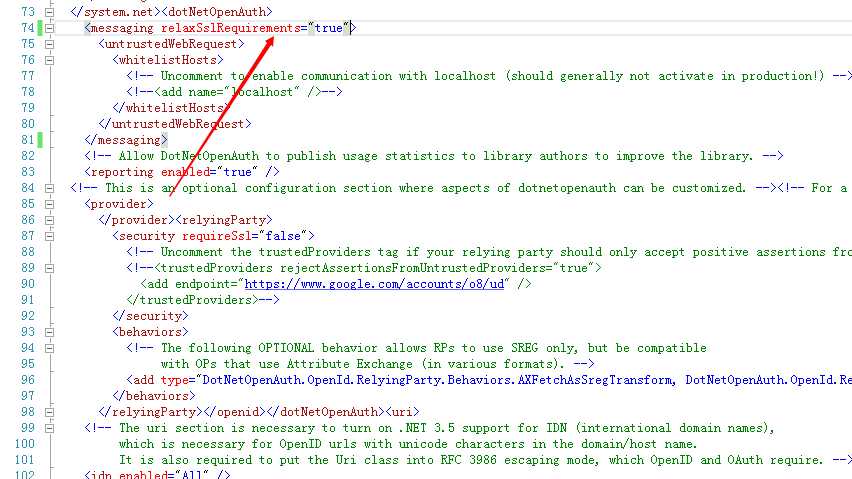The height and width of the screenshot is (479, 852).
Task: Click the opening untrustedWebRequest tag
Action: coord(171,44)
